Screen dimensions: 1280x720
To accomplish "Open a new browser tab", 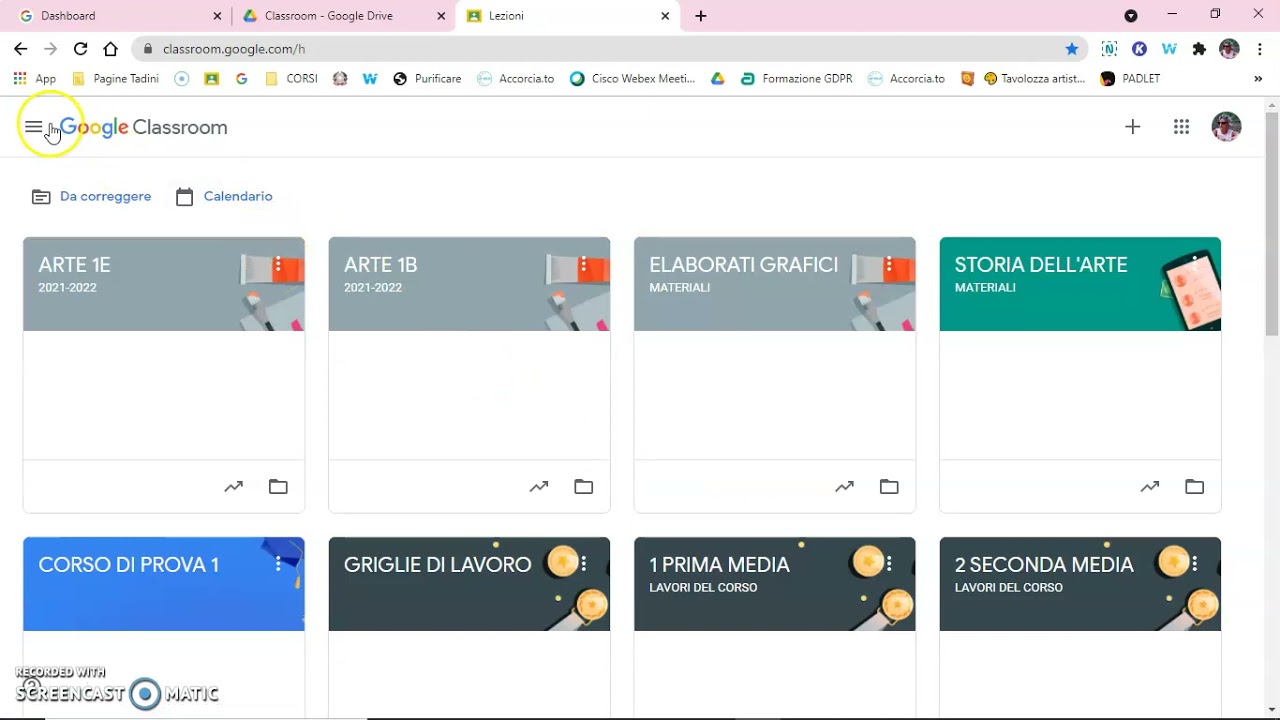I will [x=701, y=16].
